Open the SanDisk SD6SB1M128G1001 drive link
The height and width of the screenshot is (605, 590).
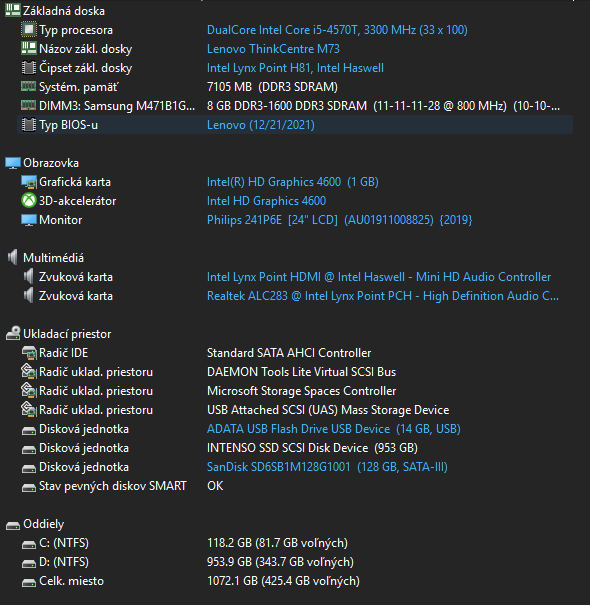[327, 467]
